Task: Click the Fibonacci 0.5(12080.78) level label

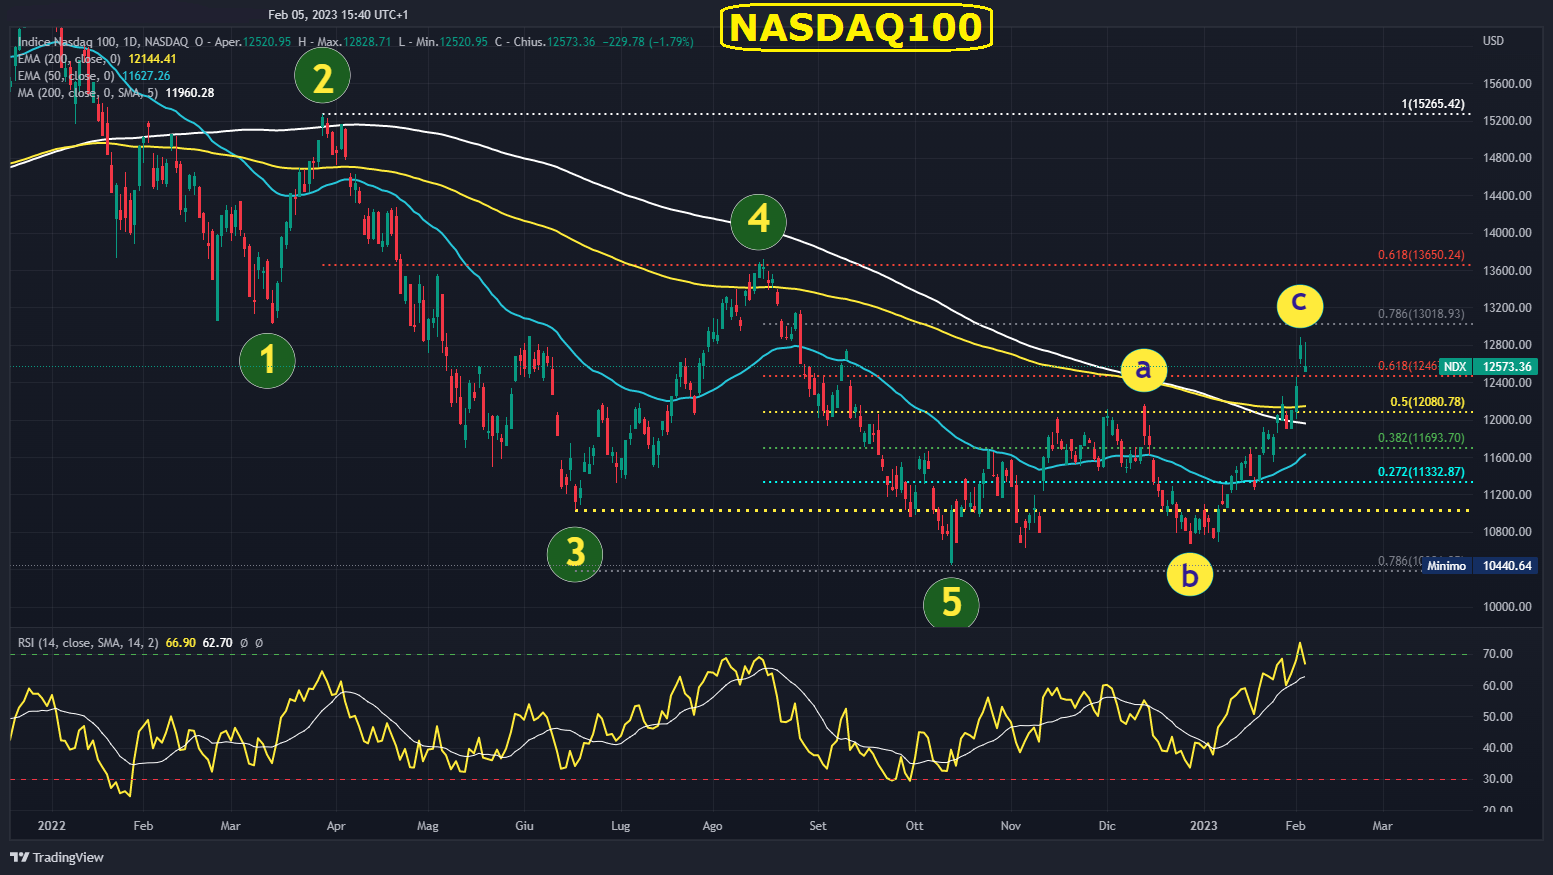Action: click(x=1427, y=402)
